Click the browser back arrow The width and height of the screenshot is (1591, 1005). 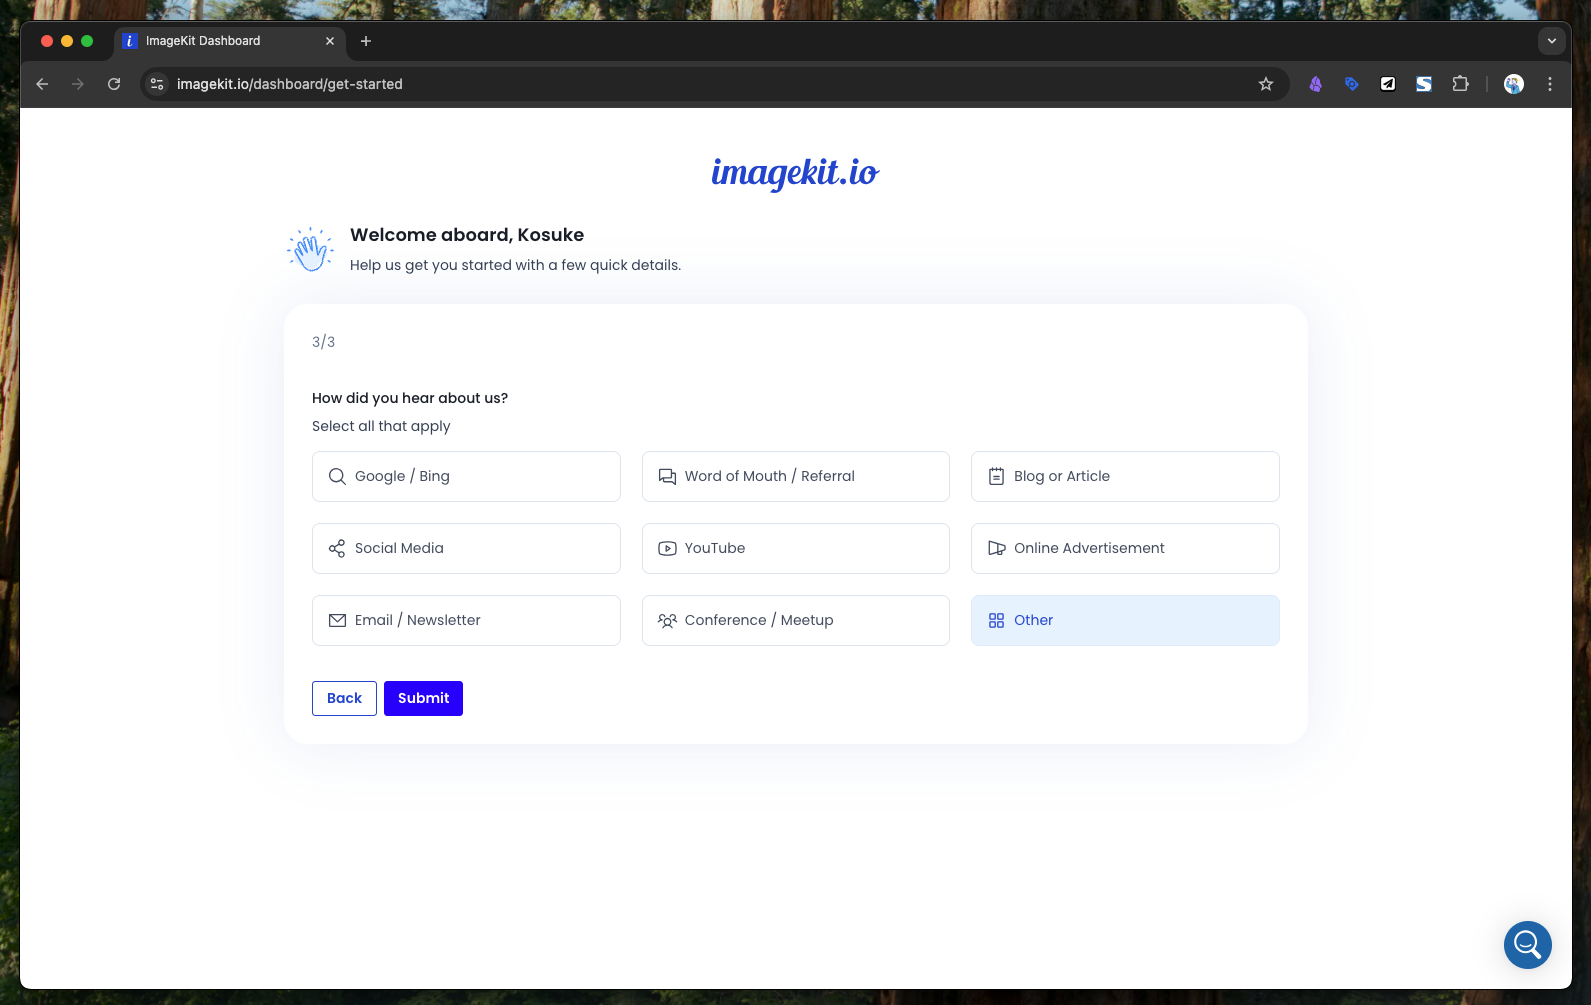tap(42, 84)
